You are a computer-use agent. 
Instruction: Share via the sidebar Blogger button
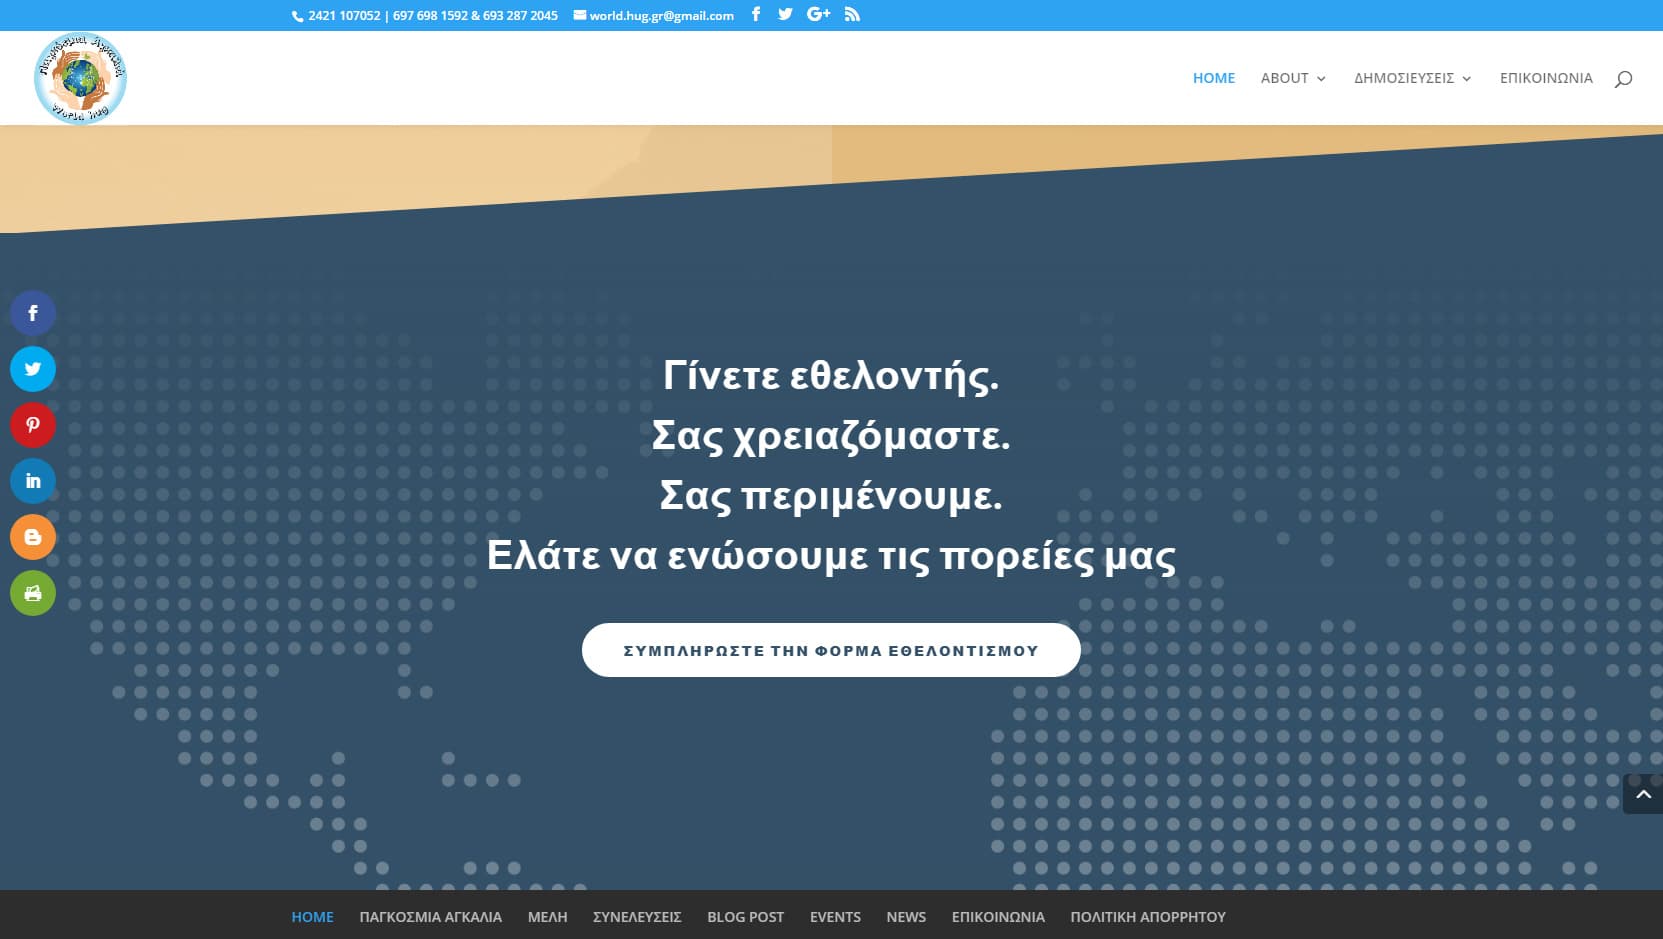(x=33, y=537)
